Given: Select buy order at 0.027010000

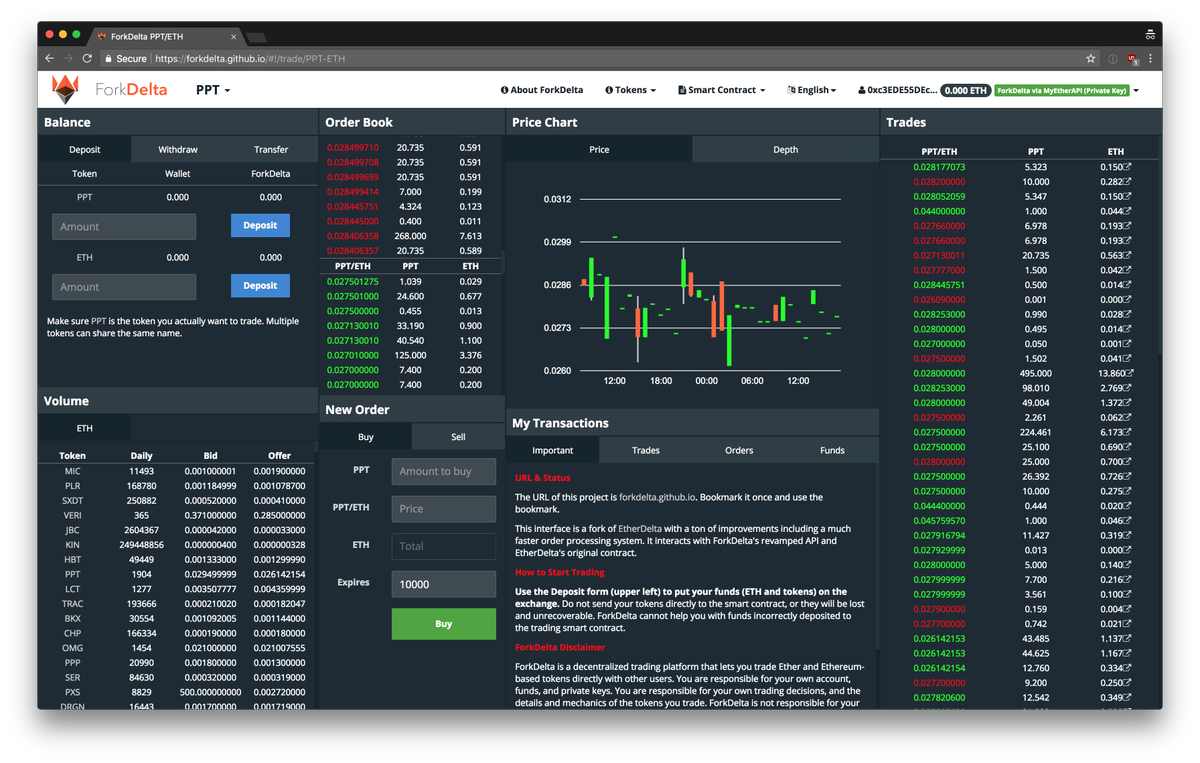Looking at the screenshot, I should pos(409,355).
